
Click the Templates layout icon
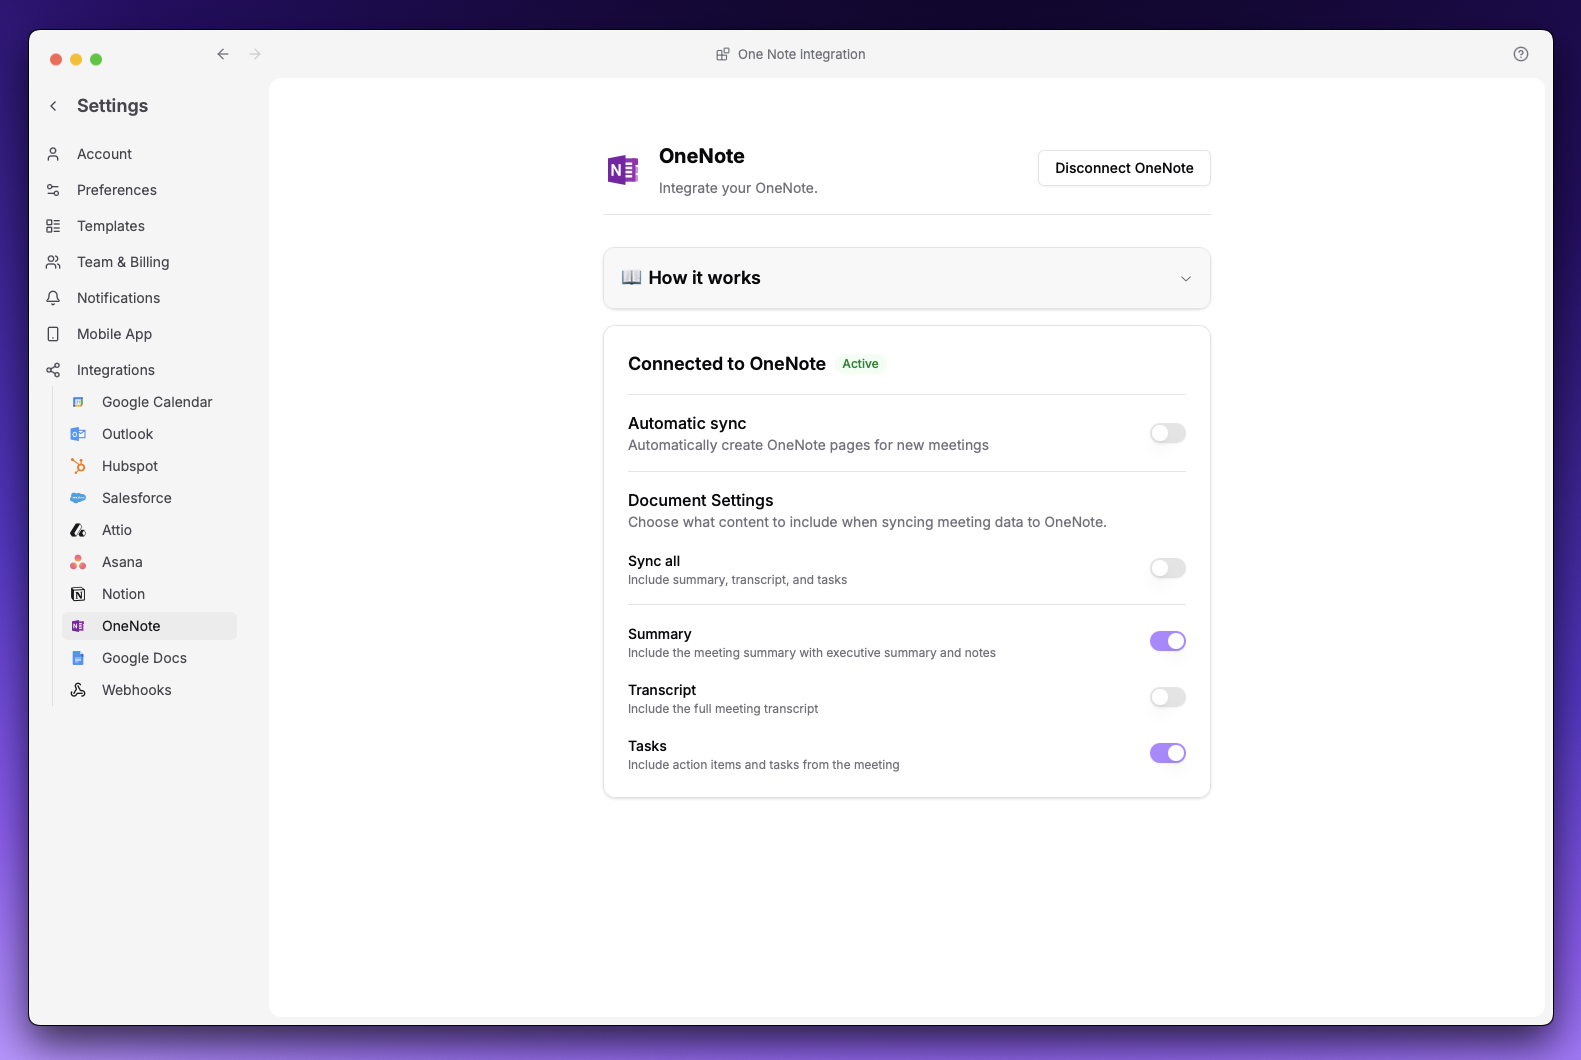[x=53, y=226]
